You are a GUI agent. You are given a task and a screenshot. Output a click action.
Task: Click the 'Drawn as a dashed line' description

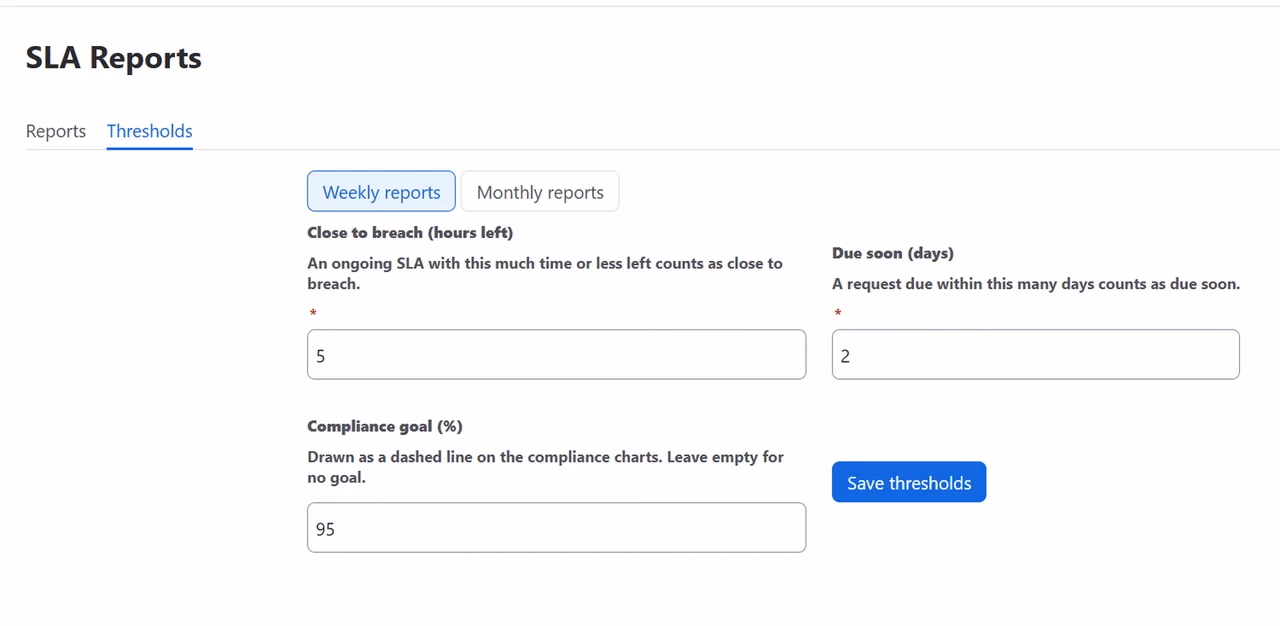pos(546,467)
